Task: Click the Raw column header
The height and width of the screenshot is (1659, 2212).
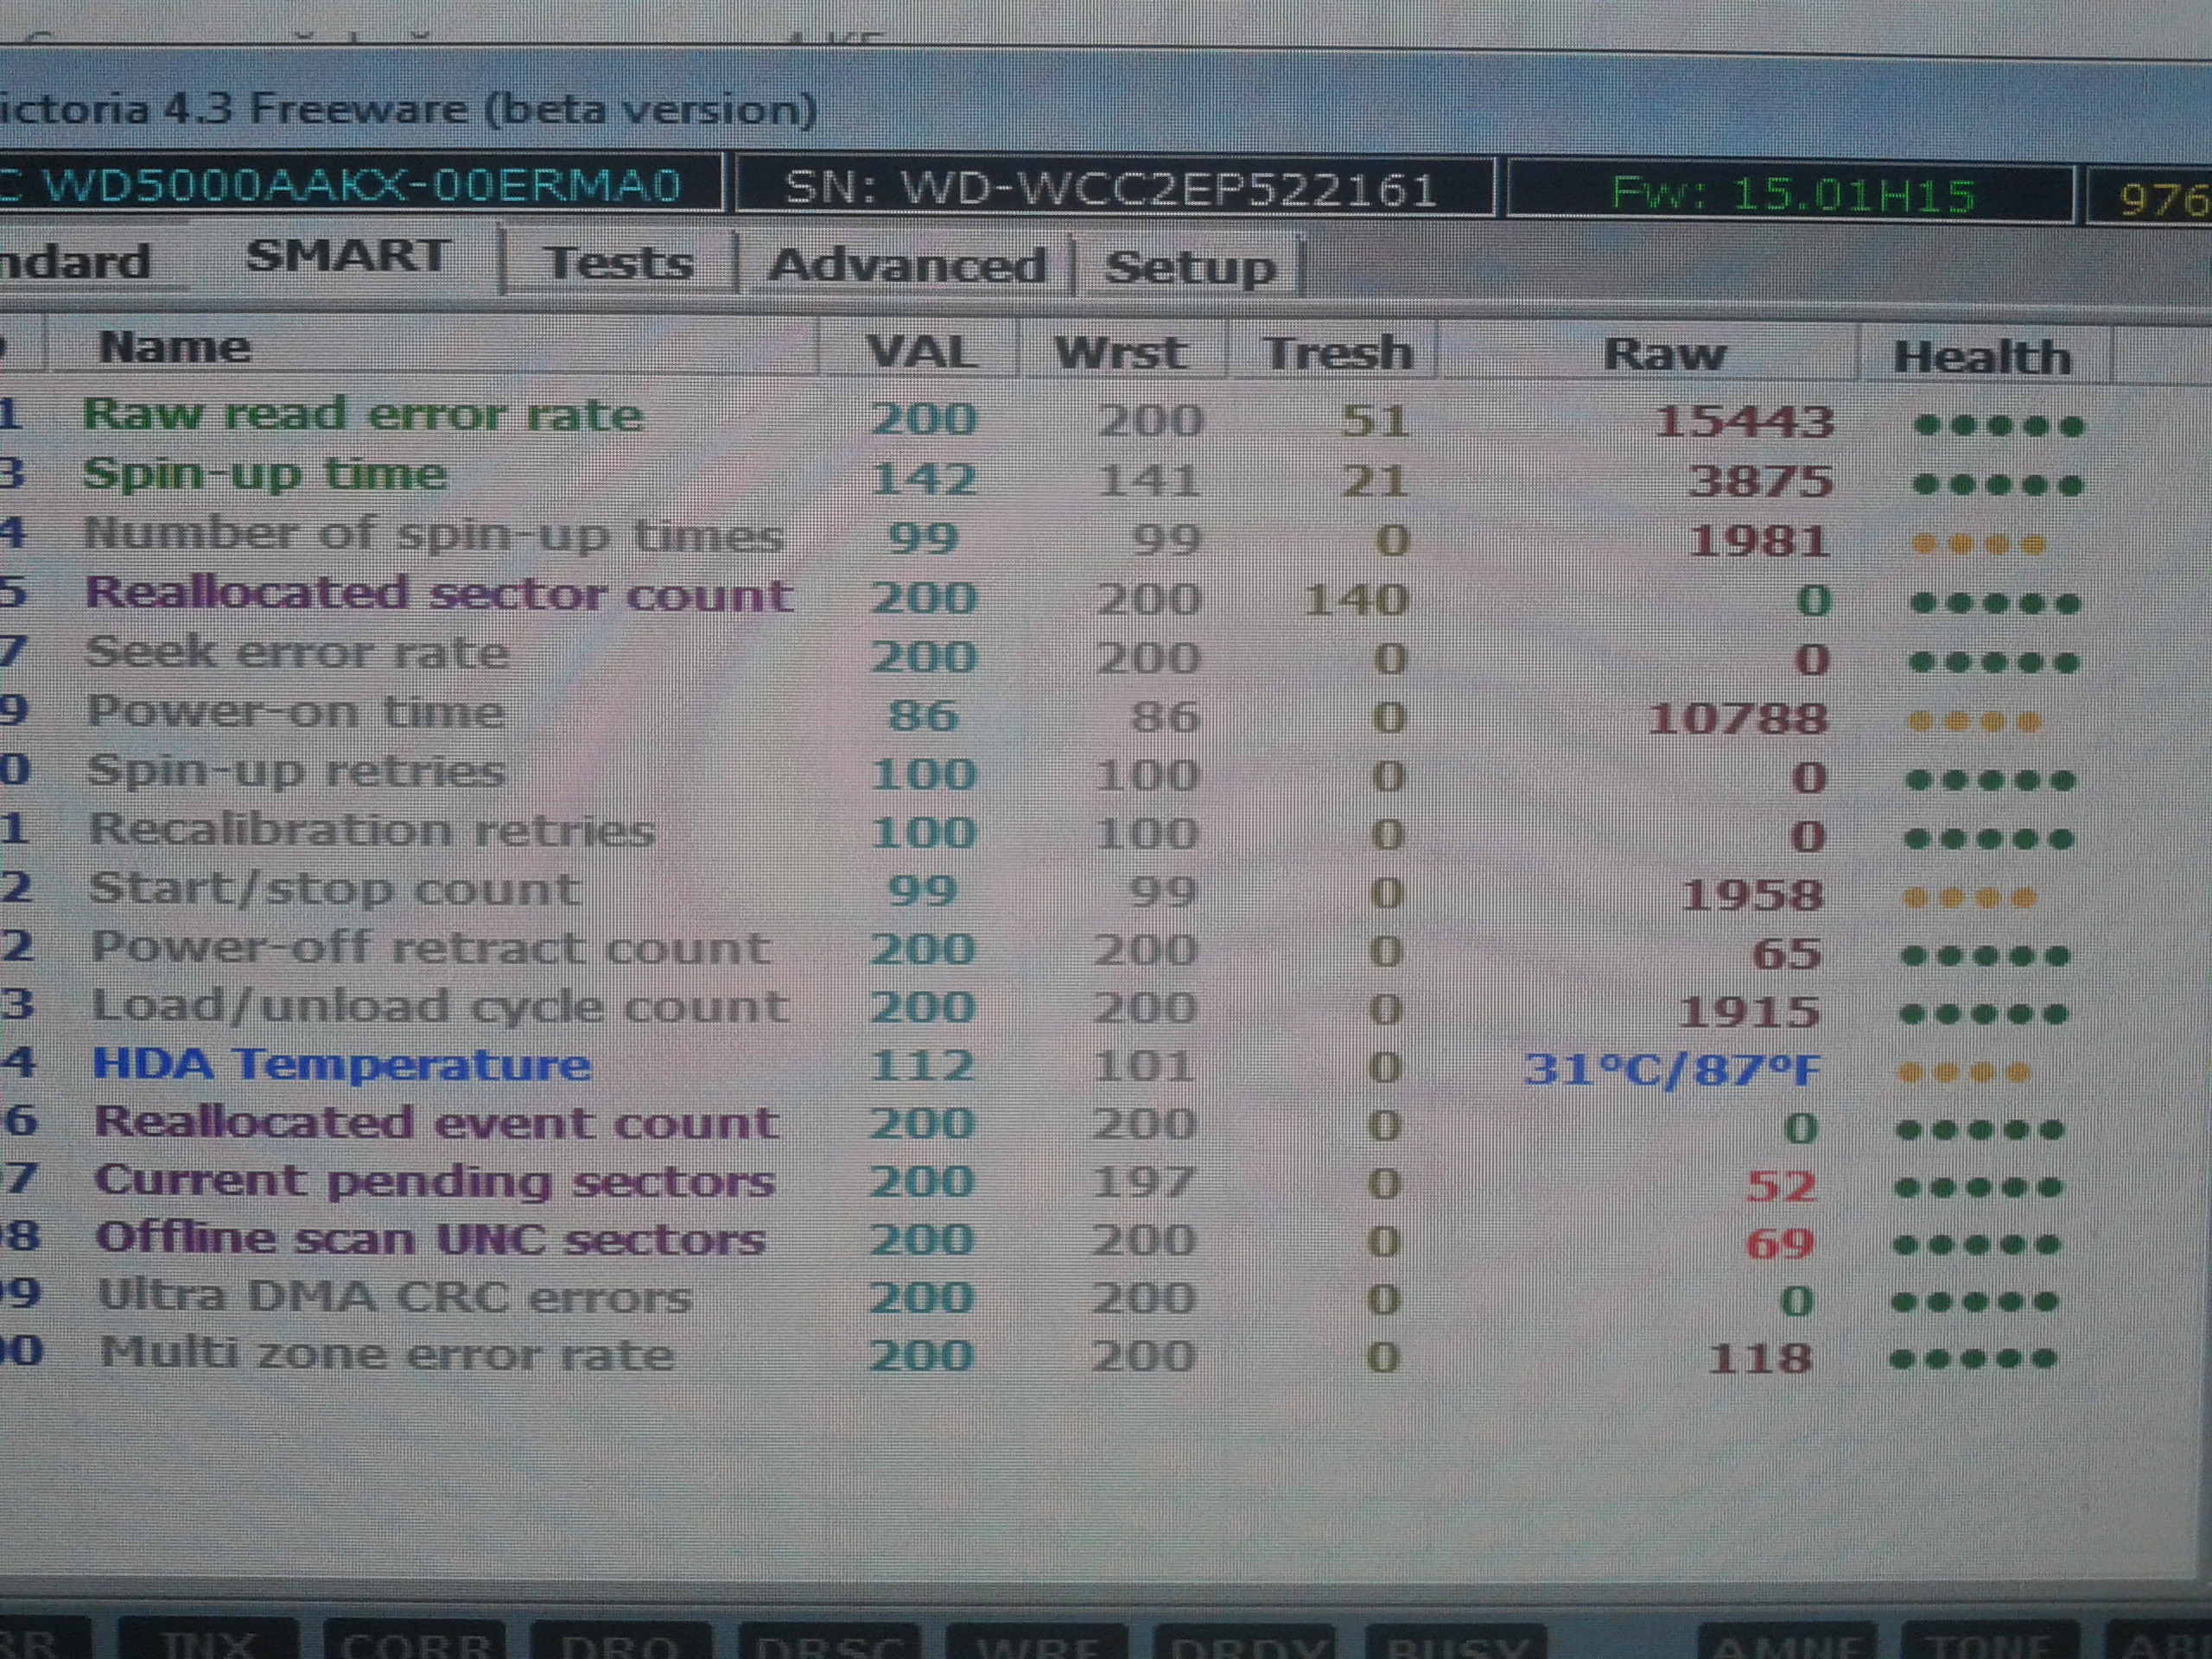Action: pyautogui.click(x=1663, y=355)
